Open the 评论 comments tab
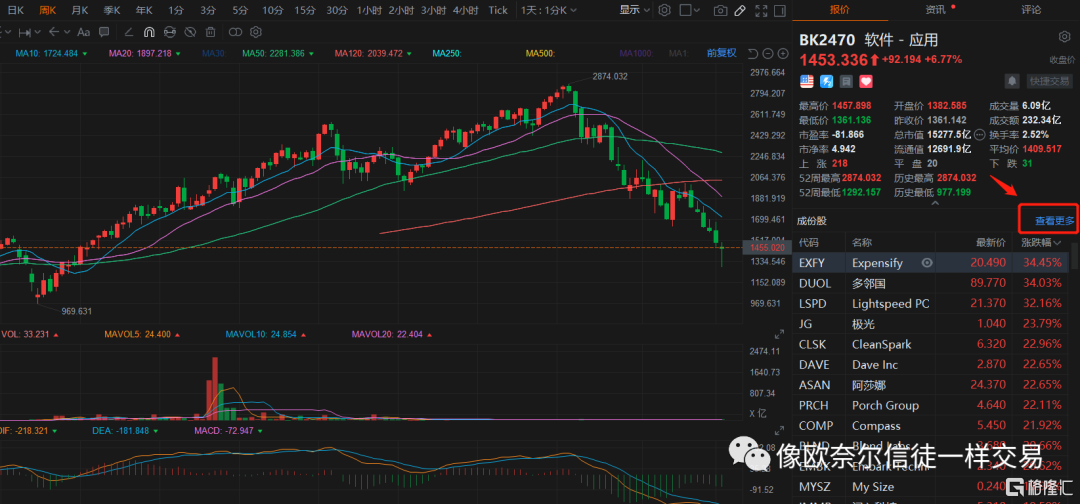 pyautogui.click(x=1031, y=10)
